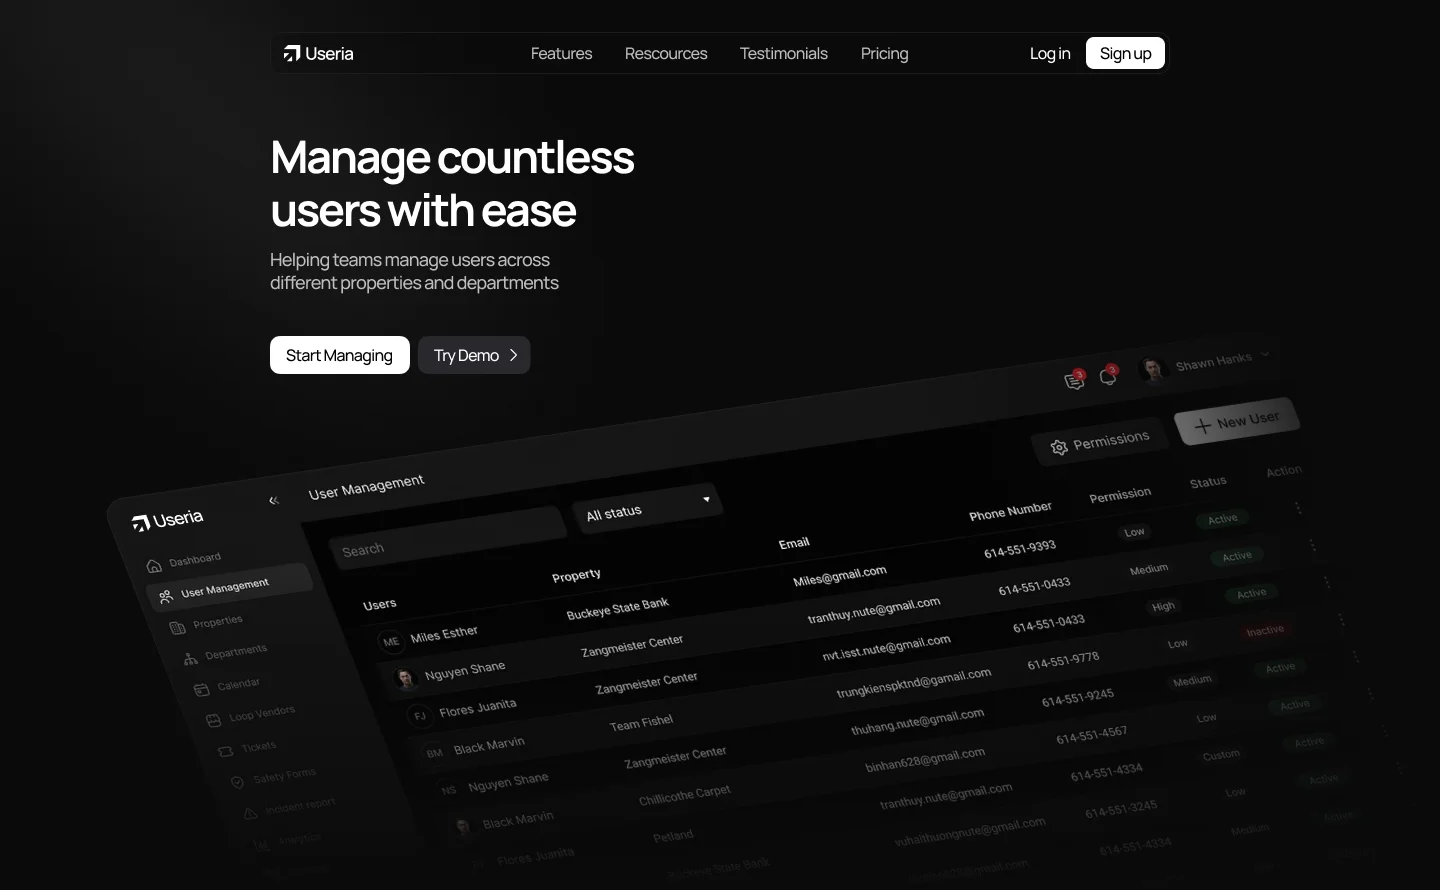
Task: Click the New User button label
Action: [1247, 419]
